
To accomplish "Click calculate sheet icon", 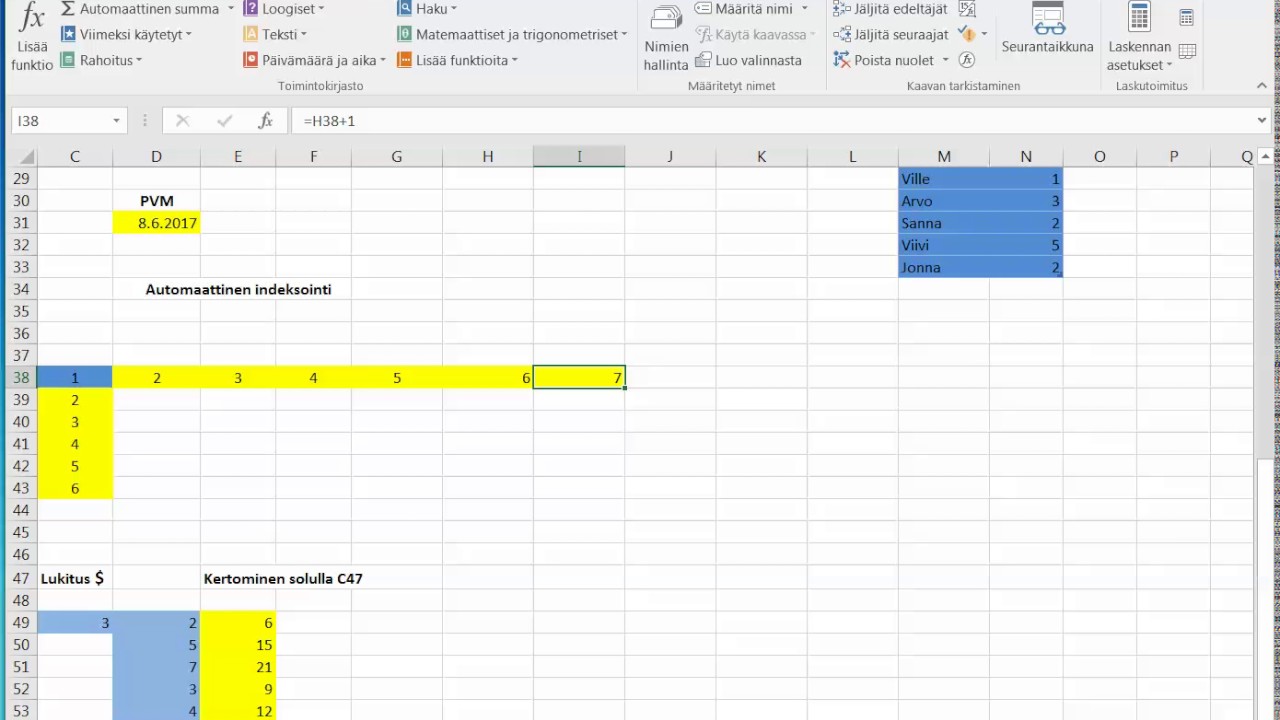I will pyautogui.click(x=1187, y=51).
